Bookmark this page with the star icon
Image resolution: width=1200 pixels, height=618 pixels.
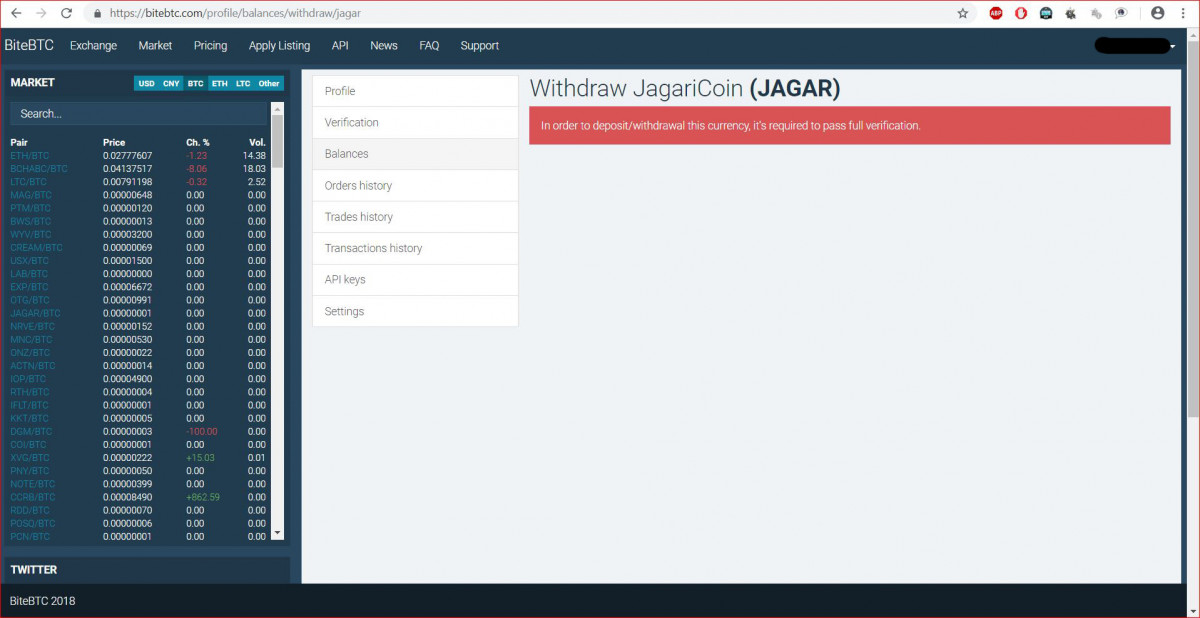[x=963, y=14]
